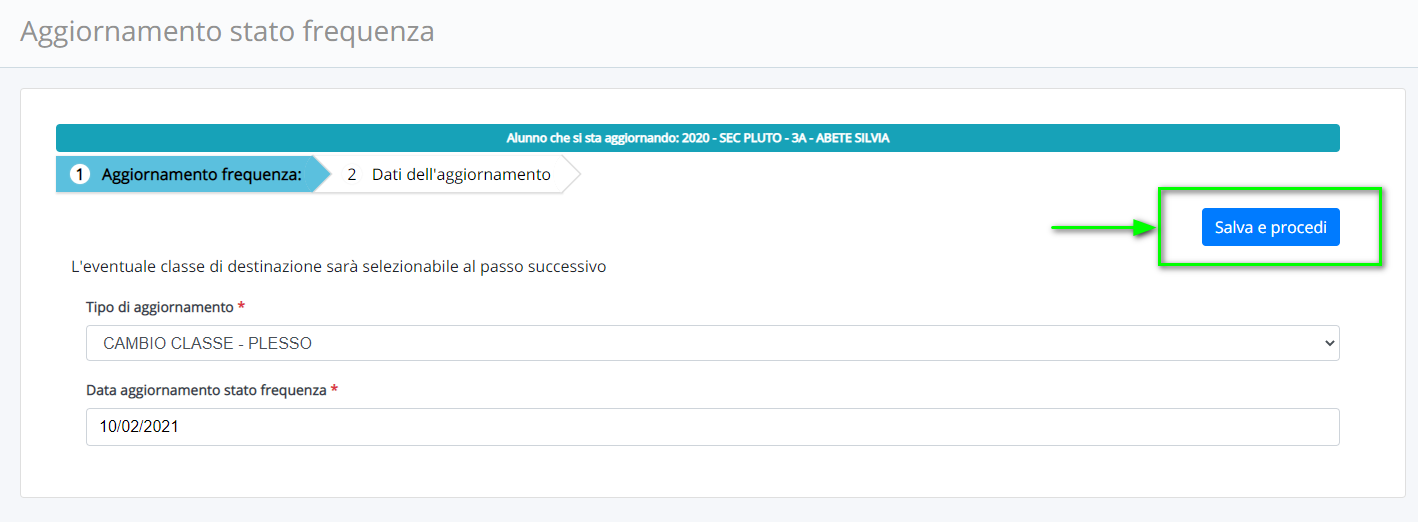Click the chevron arrow of CAMBIO CLASSE select

click(1328, 343)
